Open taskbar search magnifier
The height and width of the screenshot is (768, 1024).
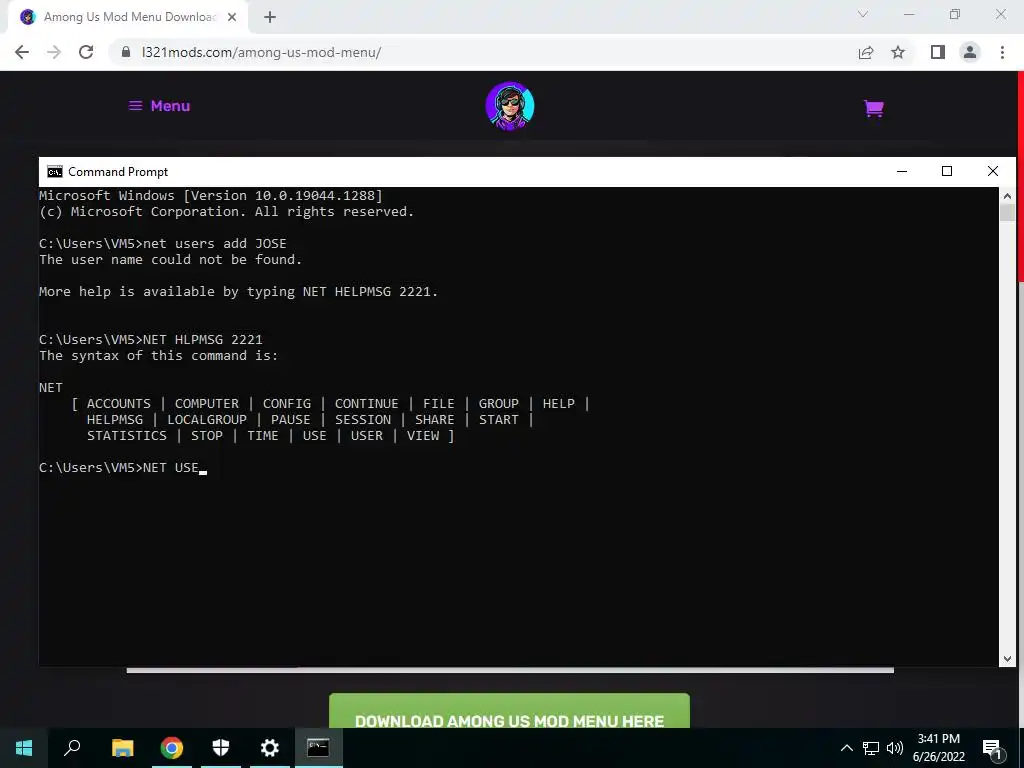(x=72, y=748)
